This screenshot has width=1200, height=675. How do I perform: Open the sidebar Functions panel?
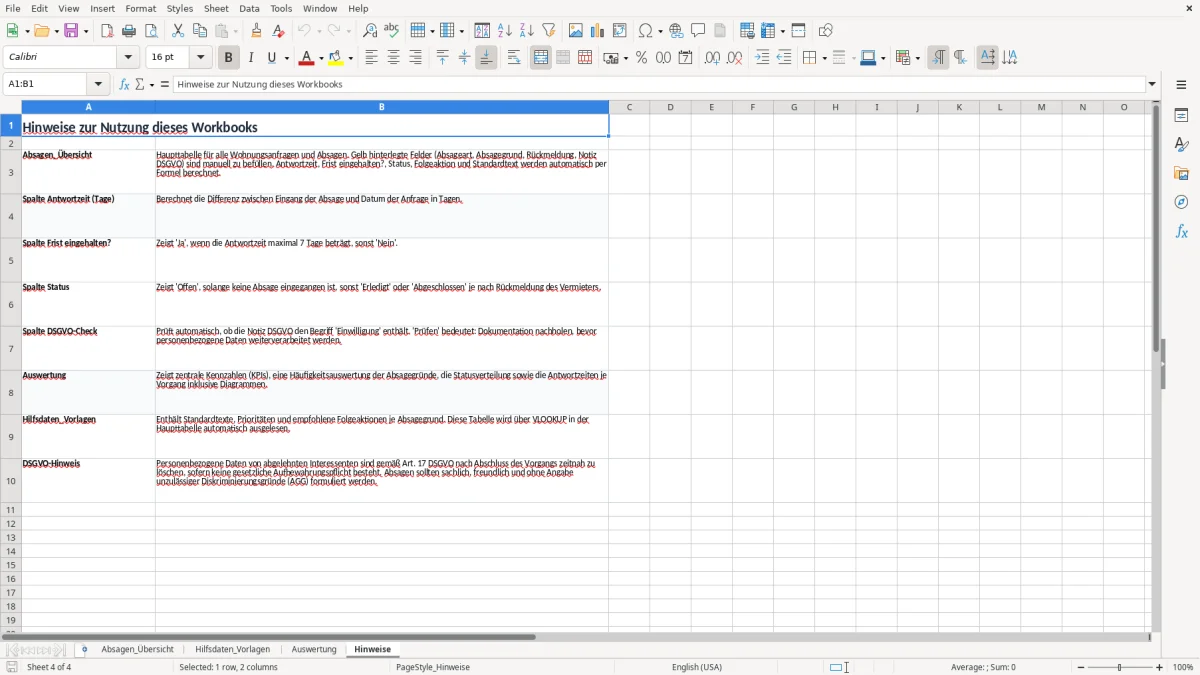coord(1181,232)
